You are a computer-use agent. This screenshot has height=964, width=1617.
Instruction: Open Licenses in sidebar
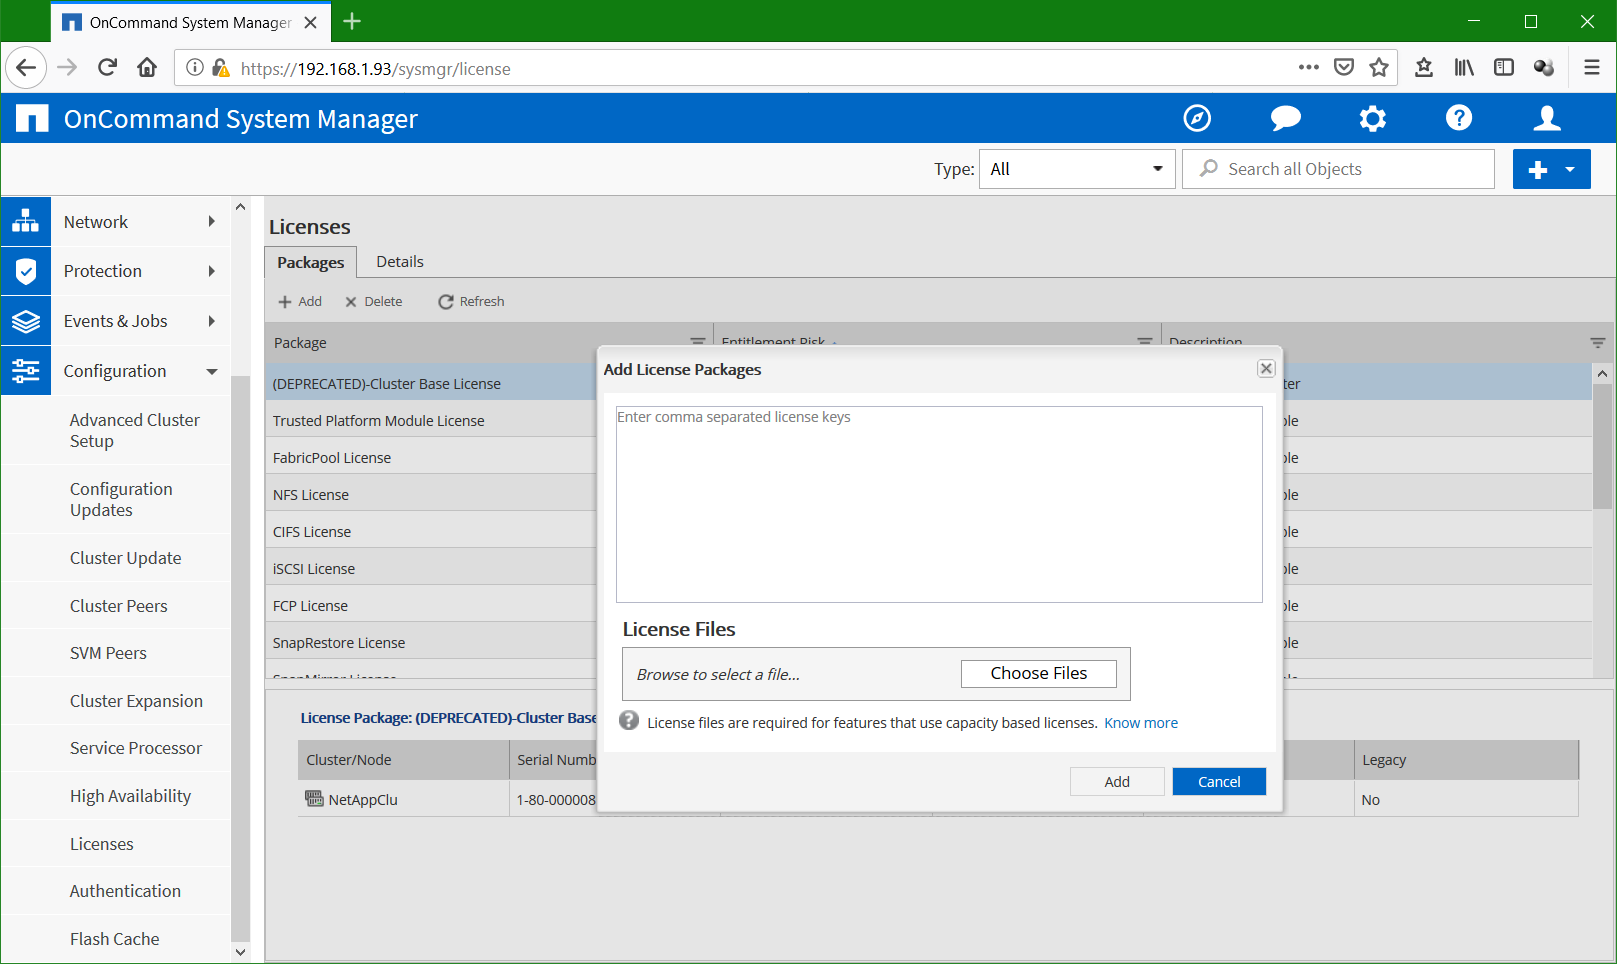[x=102, y=844]
